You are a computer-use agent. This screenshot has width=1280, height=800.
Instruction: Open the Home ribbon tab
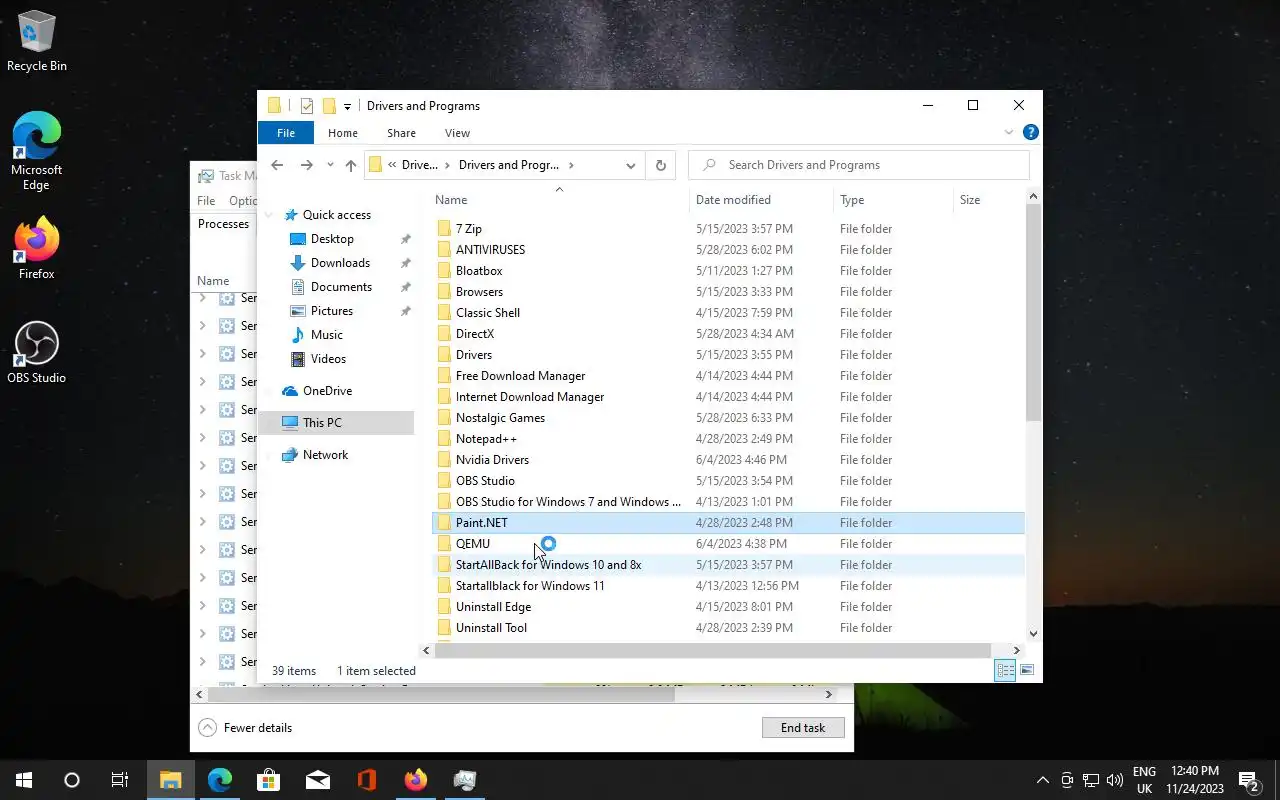point(343,133)
